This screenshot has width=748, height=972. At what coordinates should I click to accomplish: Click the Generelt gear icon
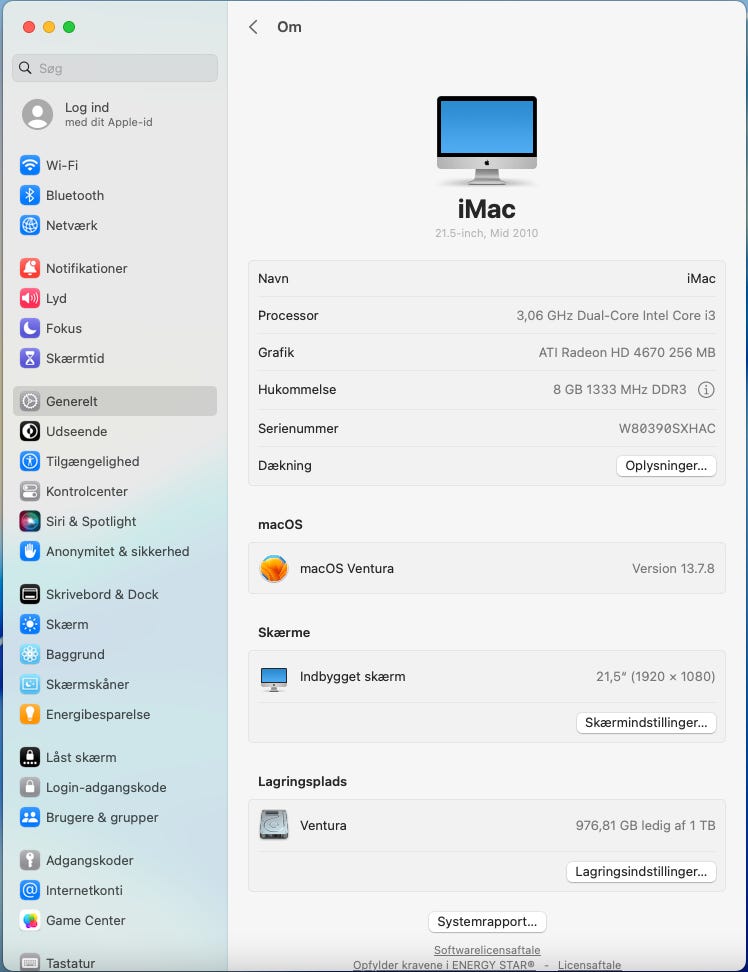click(30, 401)
